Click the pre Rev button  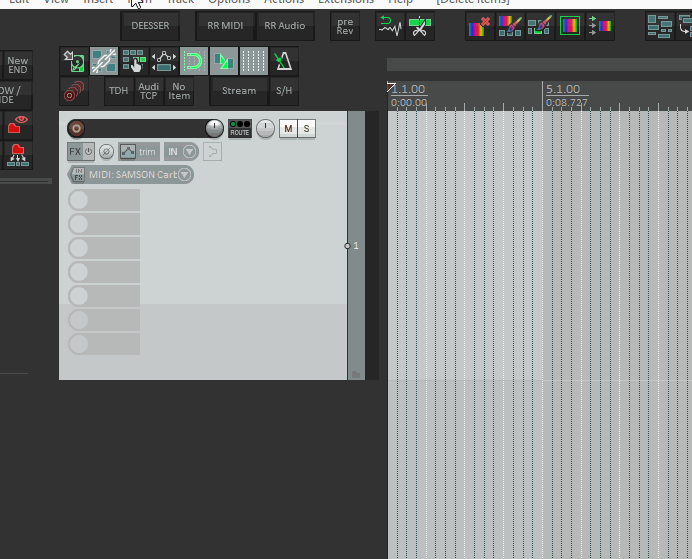(x=345, y=26)
